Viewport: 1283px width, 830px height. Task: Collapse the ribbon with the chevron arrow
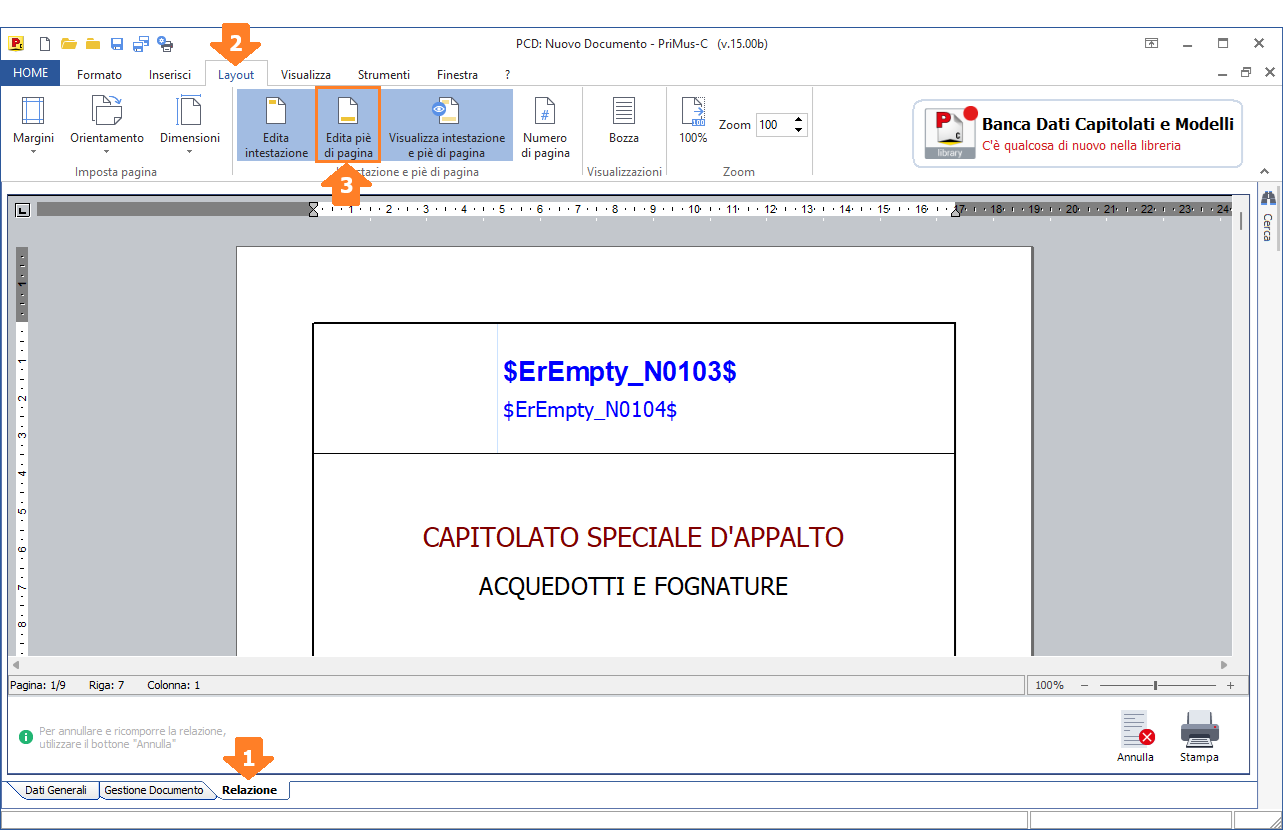tap(1263, 171)
